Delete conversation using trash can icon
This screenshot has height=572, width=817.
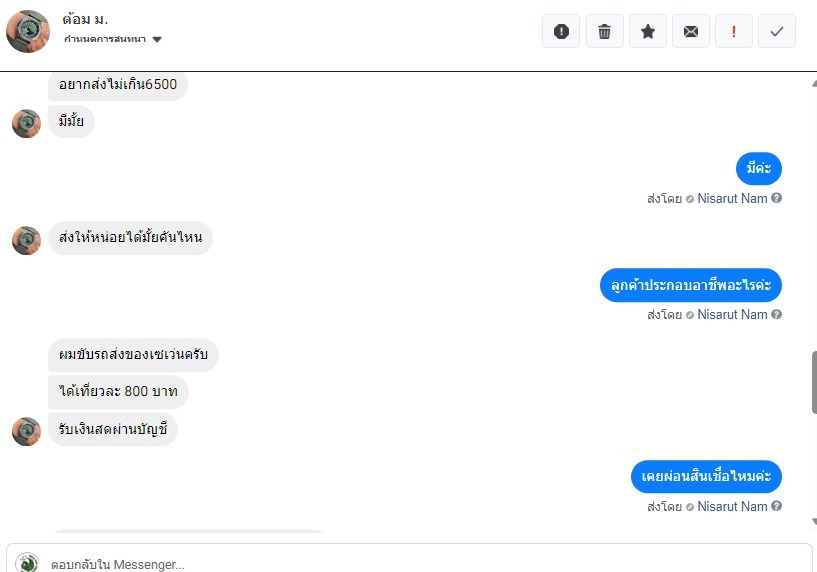[604, 32]
